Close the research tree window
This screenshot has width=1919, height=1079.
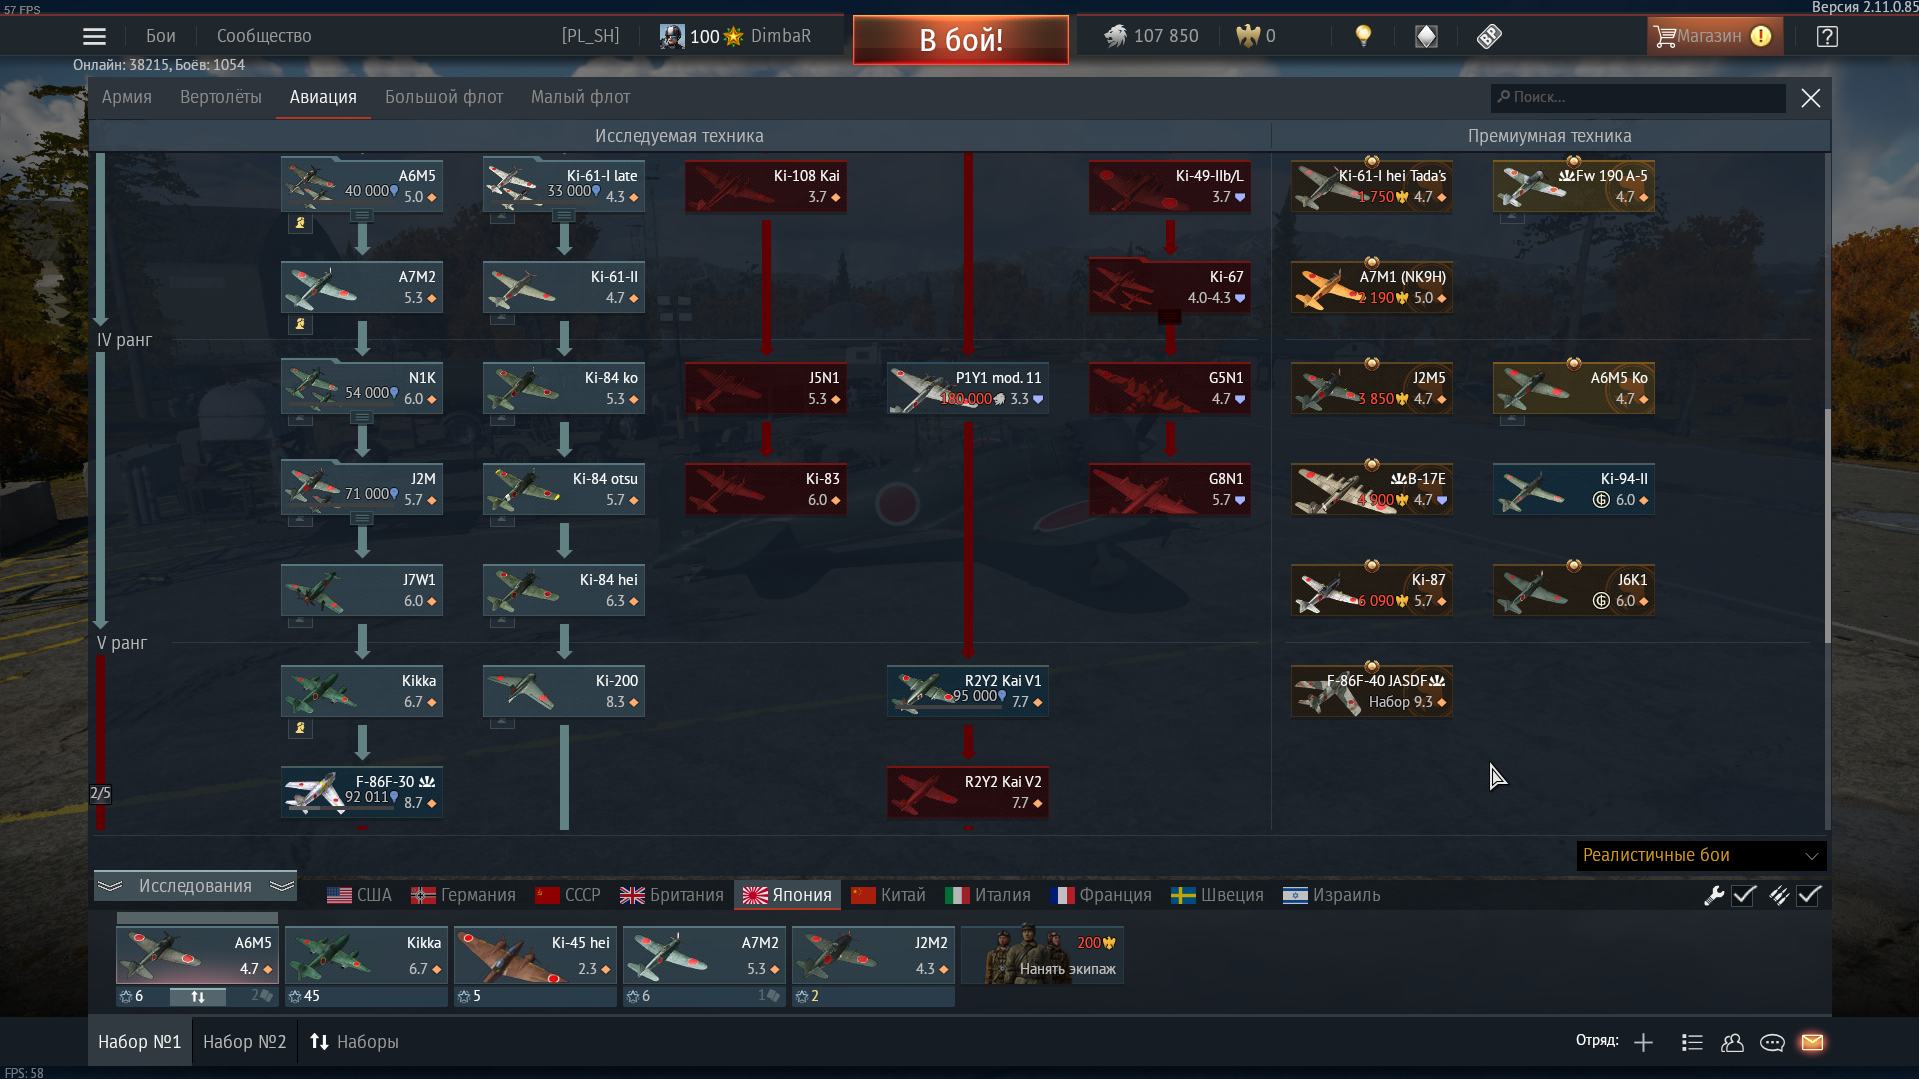point(1811,98)
